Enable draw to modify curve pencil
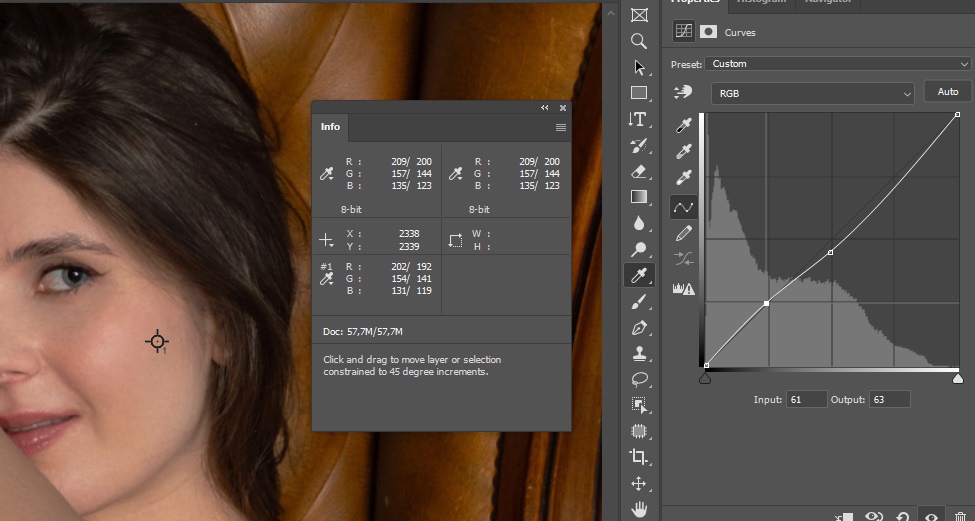Image resolution: width=975 pixels, height=521 pixels. (x=683, y=233)
